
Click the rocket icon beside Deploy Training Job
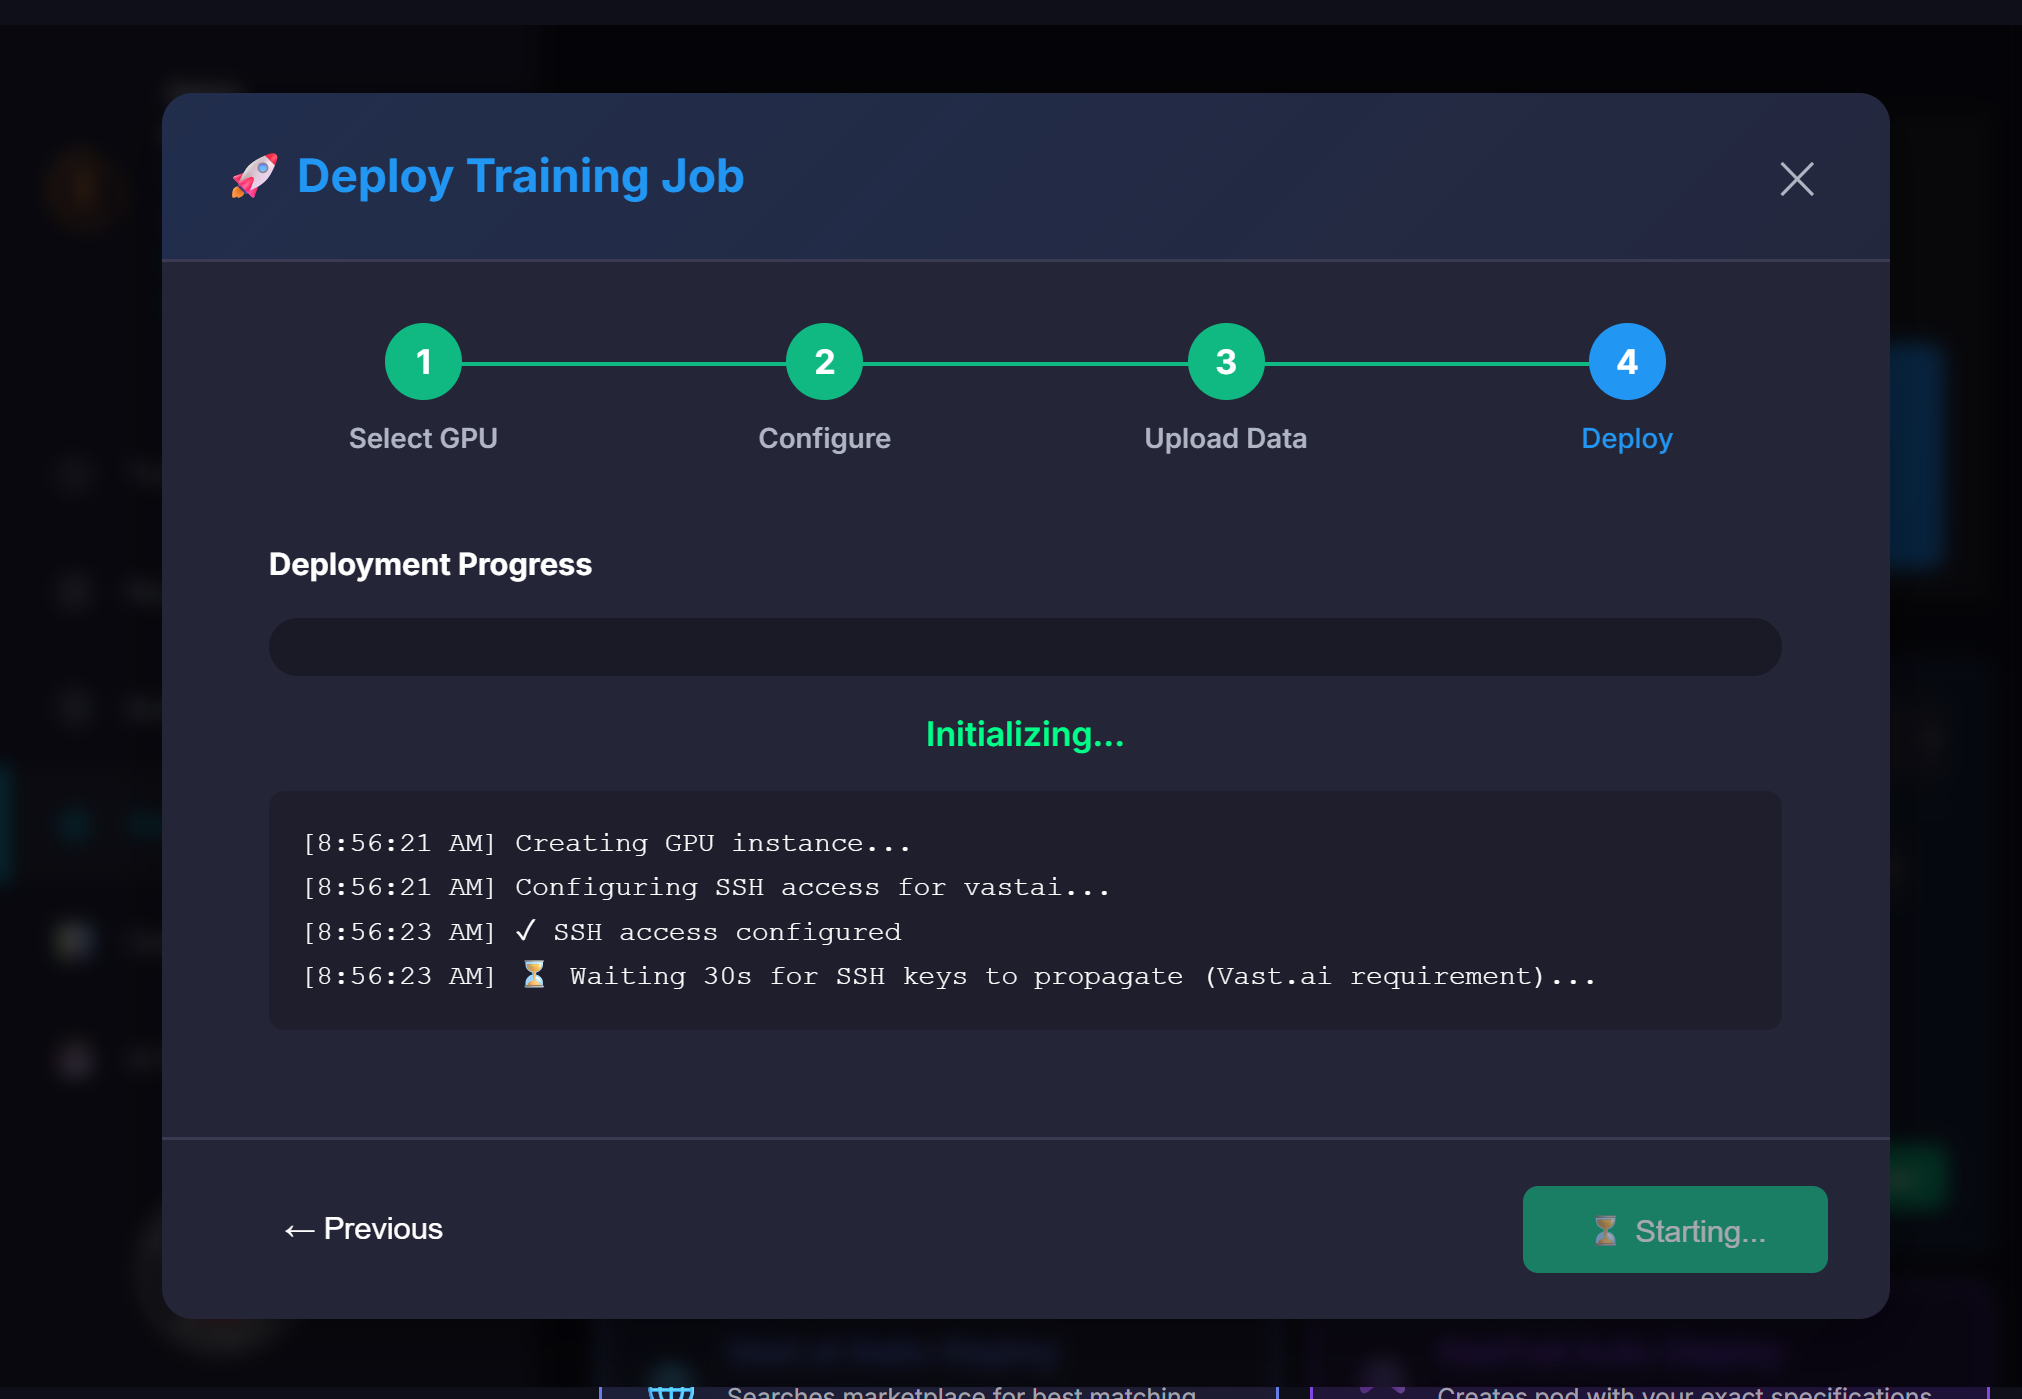[253, 177]
